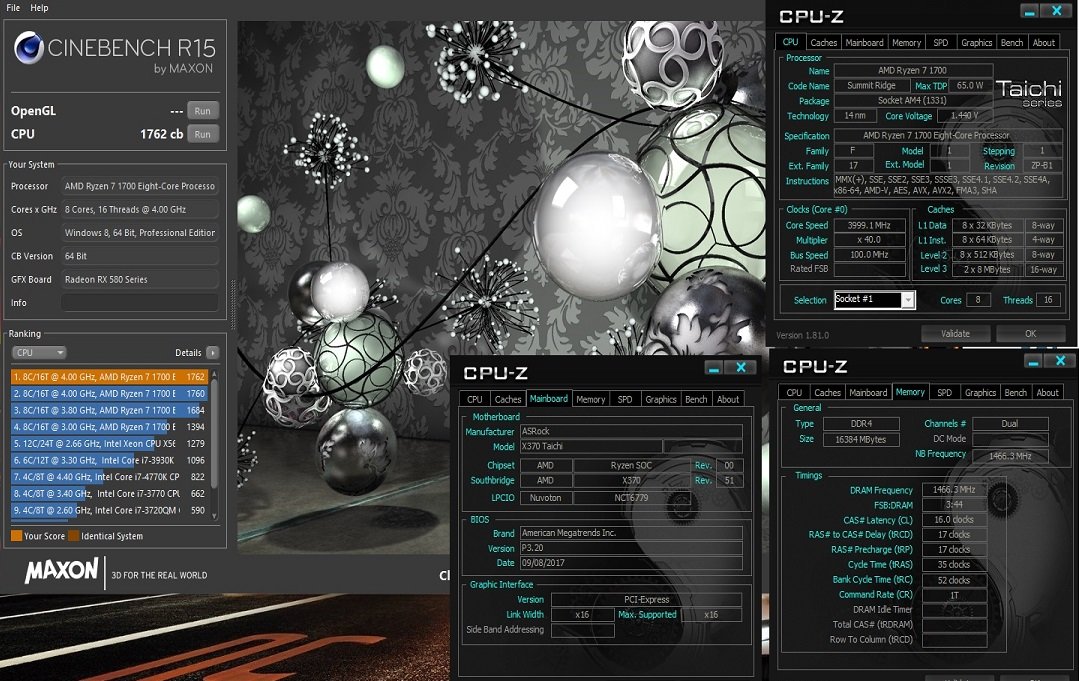Select ranking entry 1 with score 1762
This screenshot has width=1079, height=681.
109,376
